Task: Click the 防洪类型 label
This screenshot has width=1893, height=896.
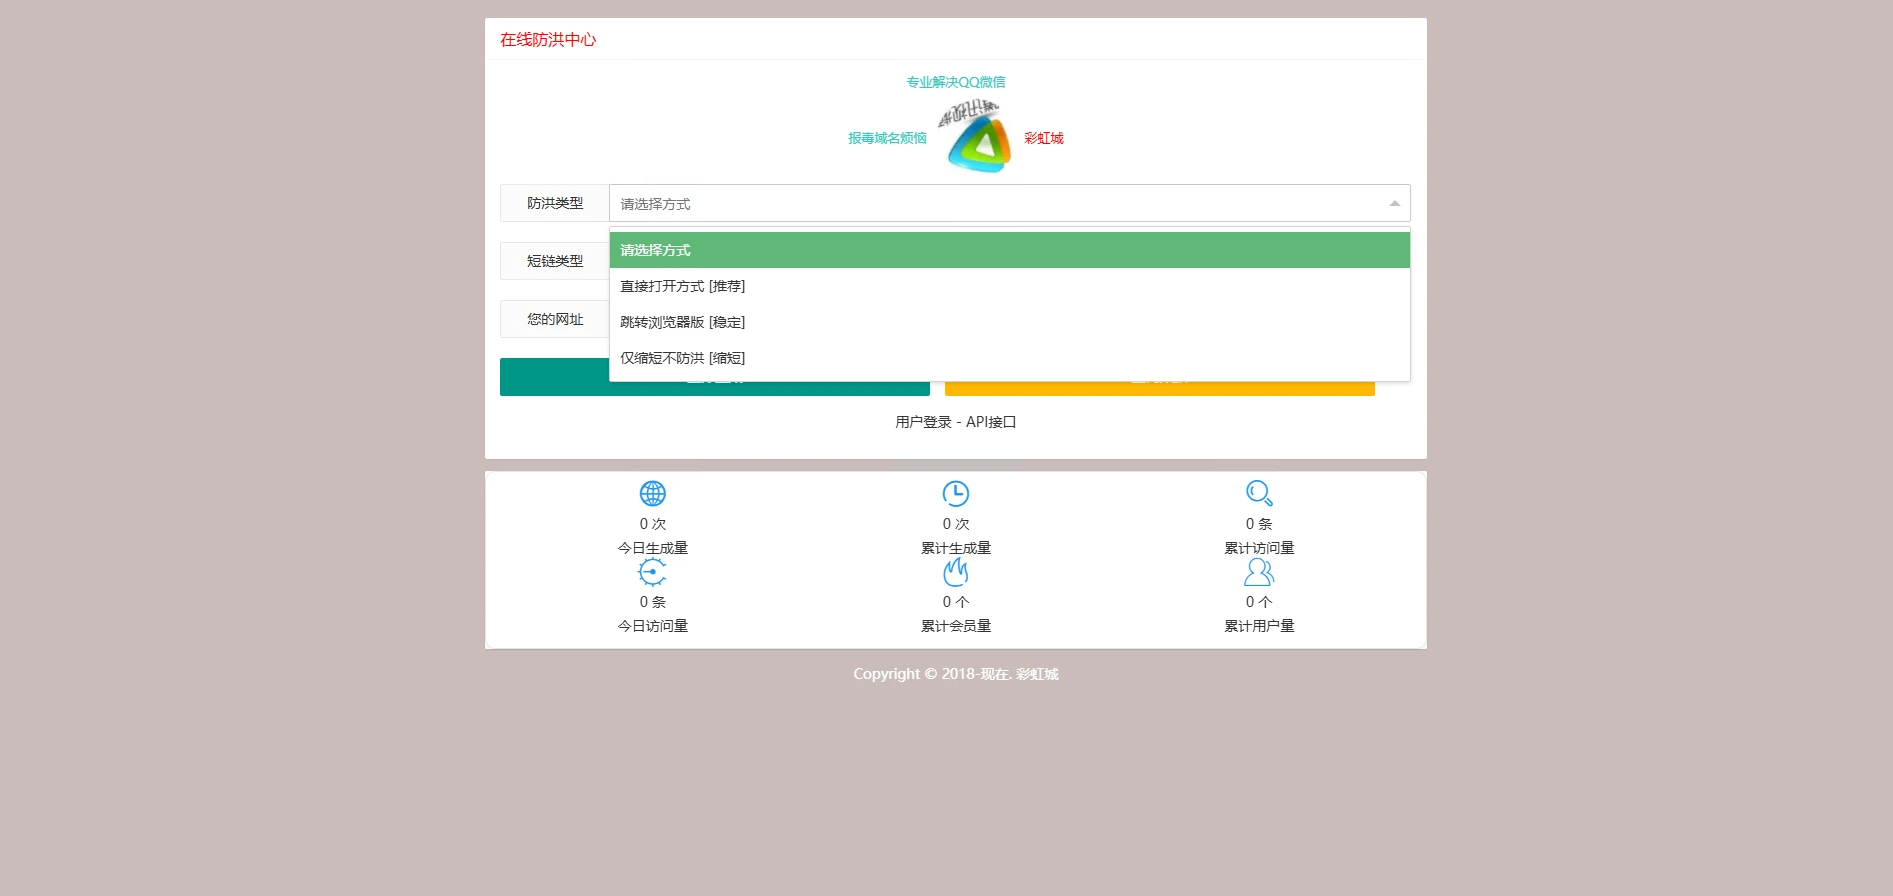Action: [555, 203]
